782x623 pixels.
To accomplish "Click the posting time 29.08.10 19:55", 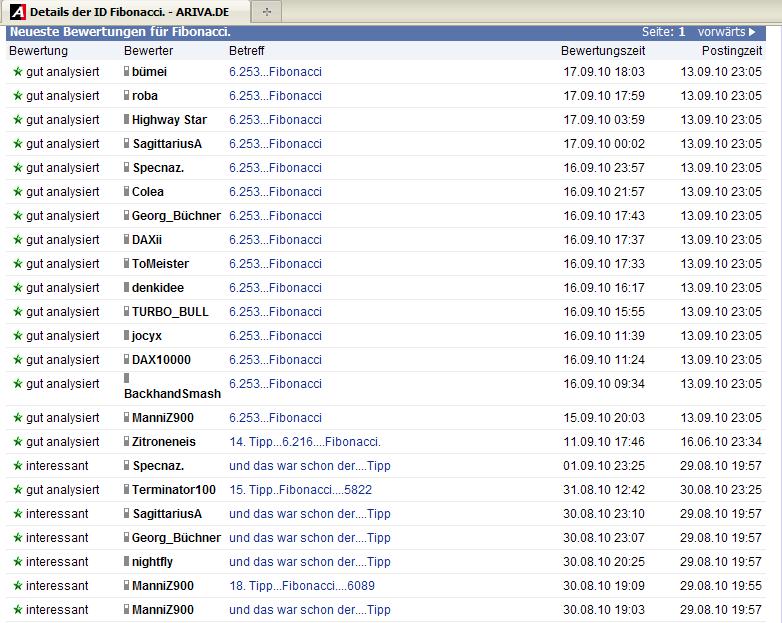I will (721, 586).
